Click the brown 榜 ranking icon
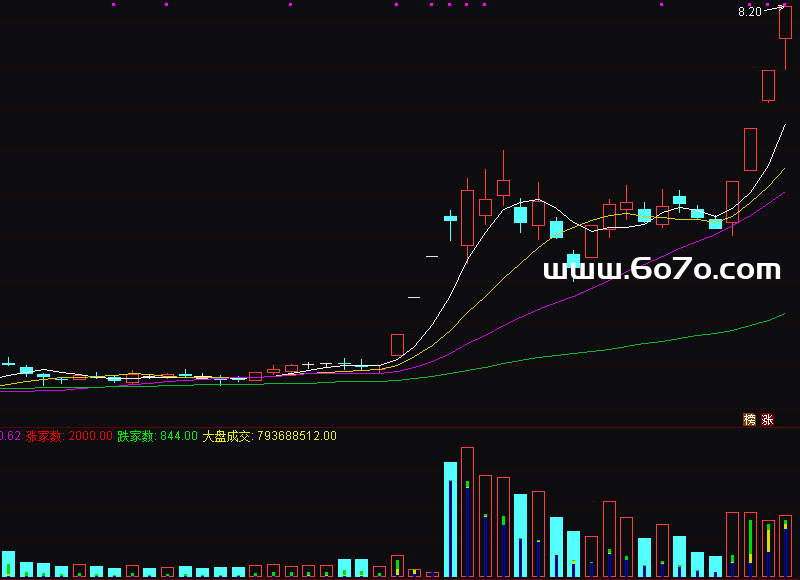The height and width of the screenshot is (580, 800). point(749,419)
